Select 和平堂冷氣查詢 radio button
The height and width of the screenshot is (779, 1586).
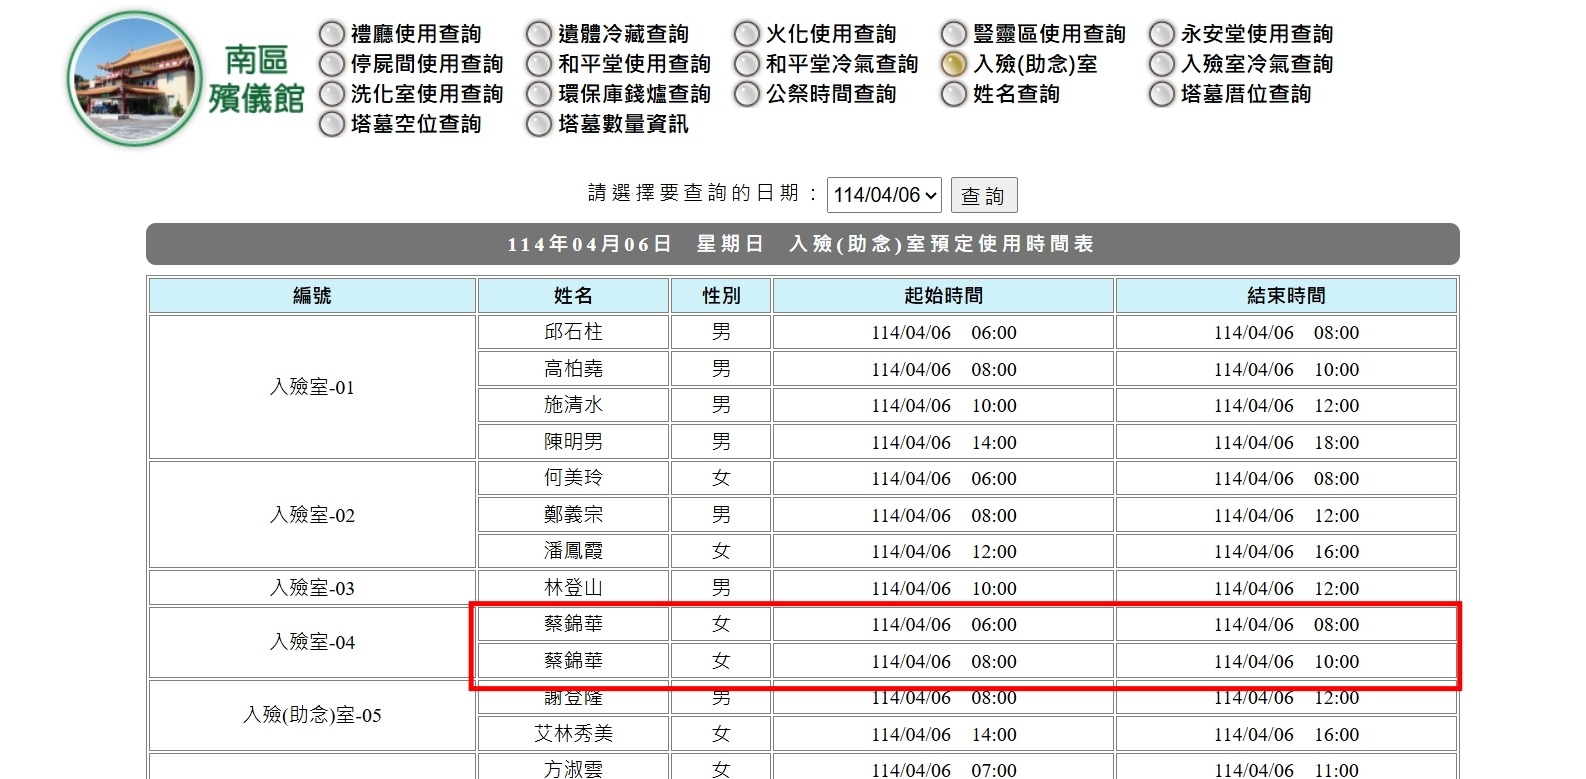(x=747, y=64)
